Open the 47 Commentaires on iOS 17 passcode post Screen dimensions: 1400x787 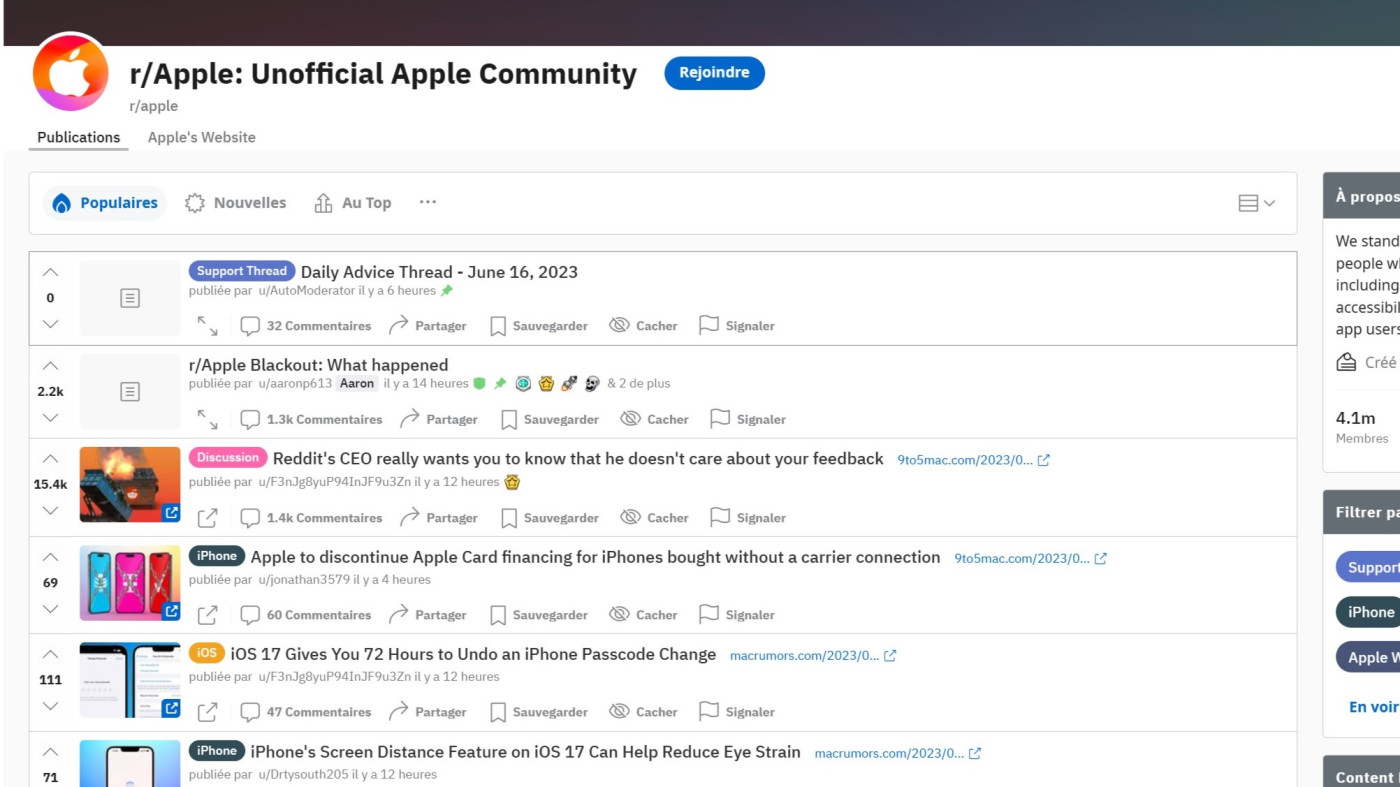[306, 712]
